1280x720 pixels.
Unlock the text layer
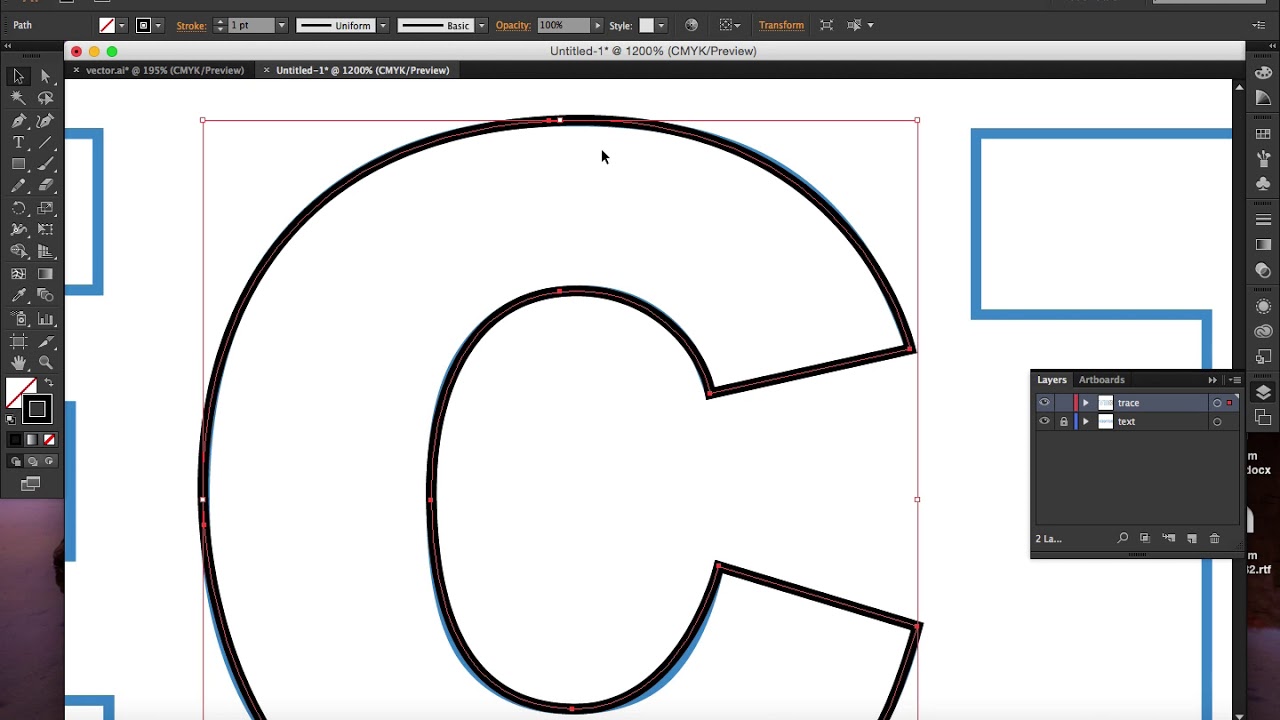tap(1063, 422)
